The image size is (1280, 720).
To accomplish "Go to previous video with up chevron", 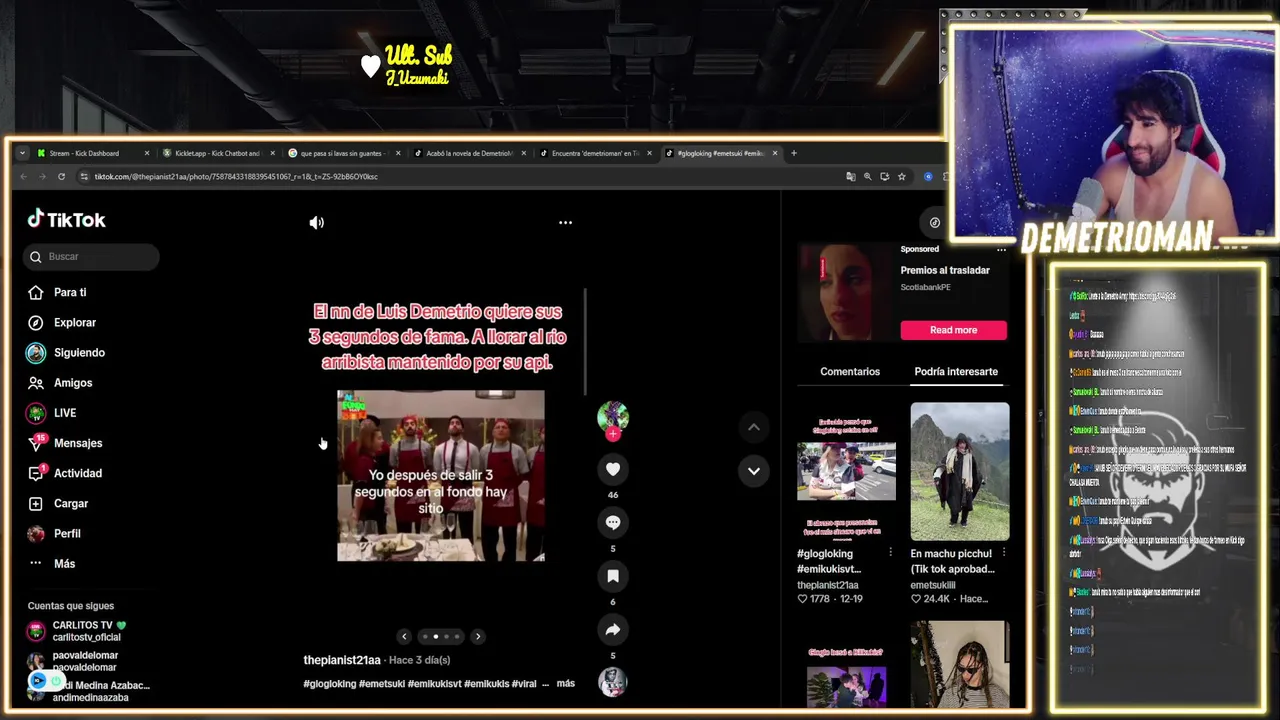I will [x=754, y=427].
